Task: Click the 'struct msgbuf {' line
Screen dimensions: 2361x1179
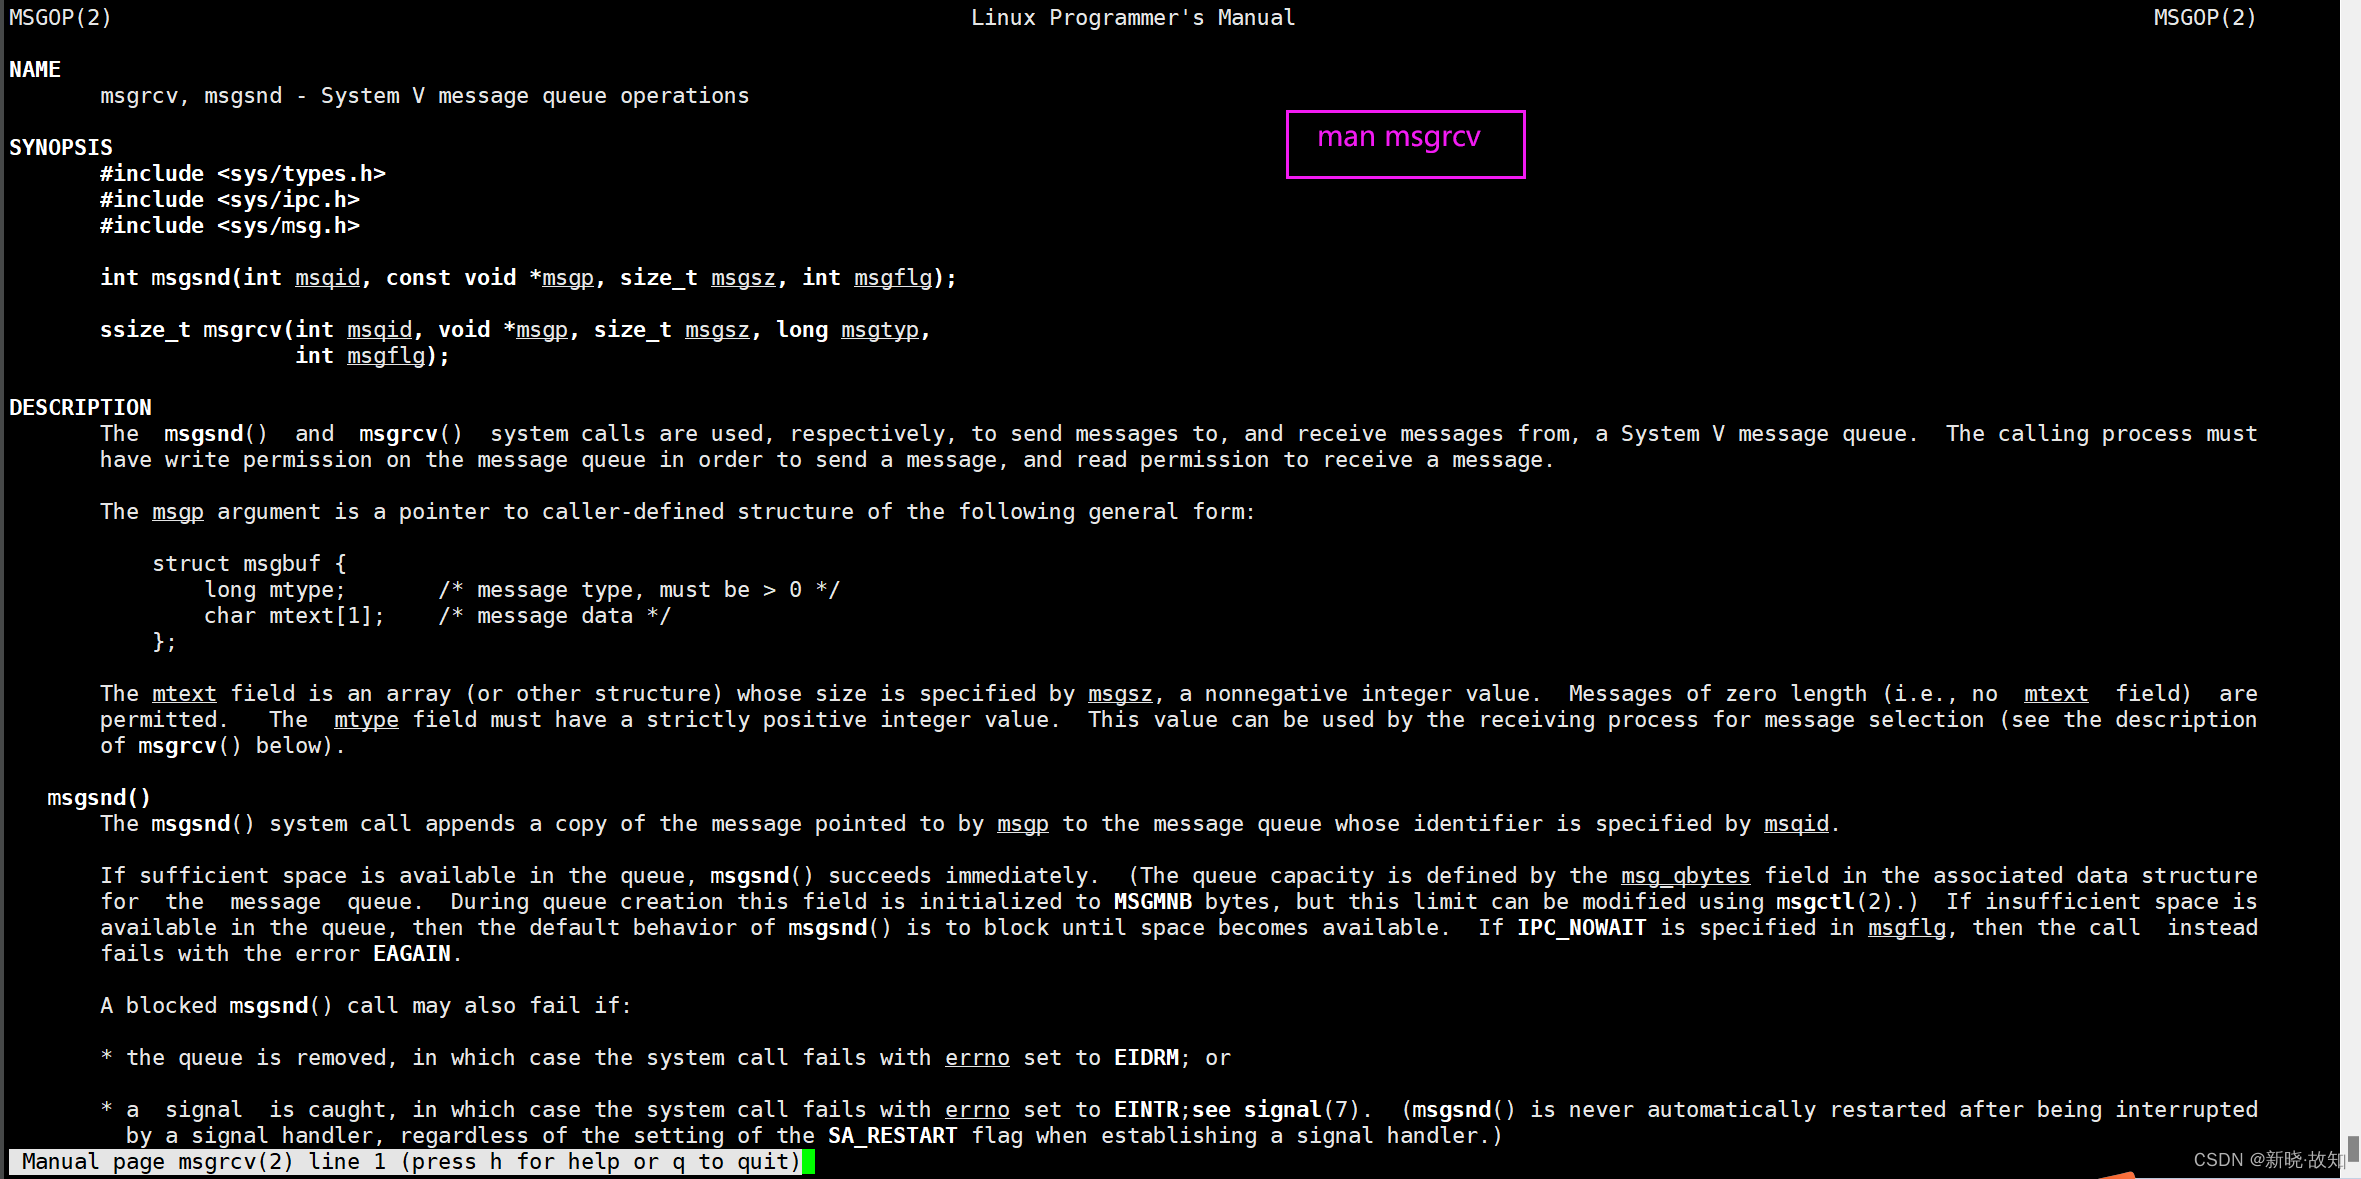Action: [x=249, y=563]
